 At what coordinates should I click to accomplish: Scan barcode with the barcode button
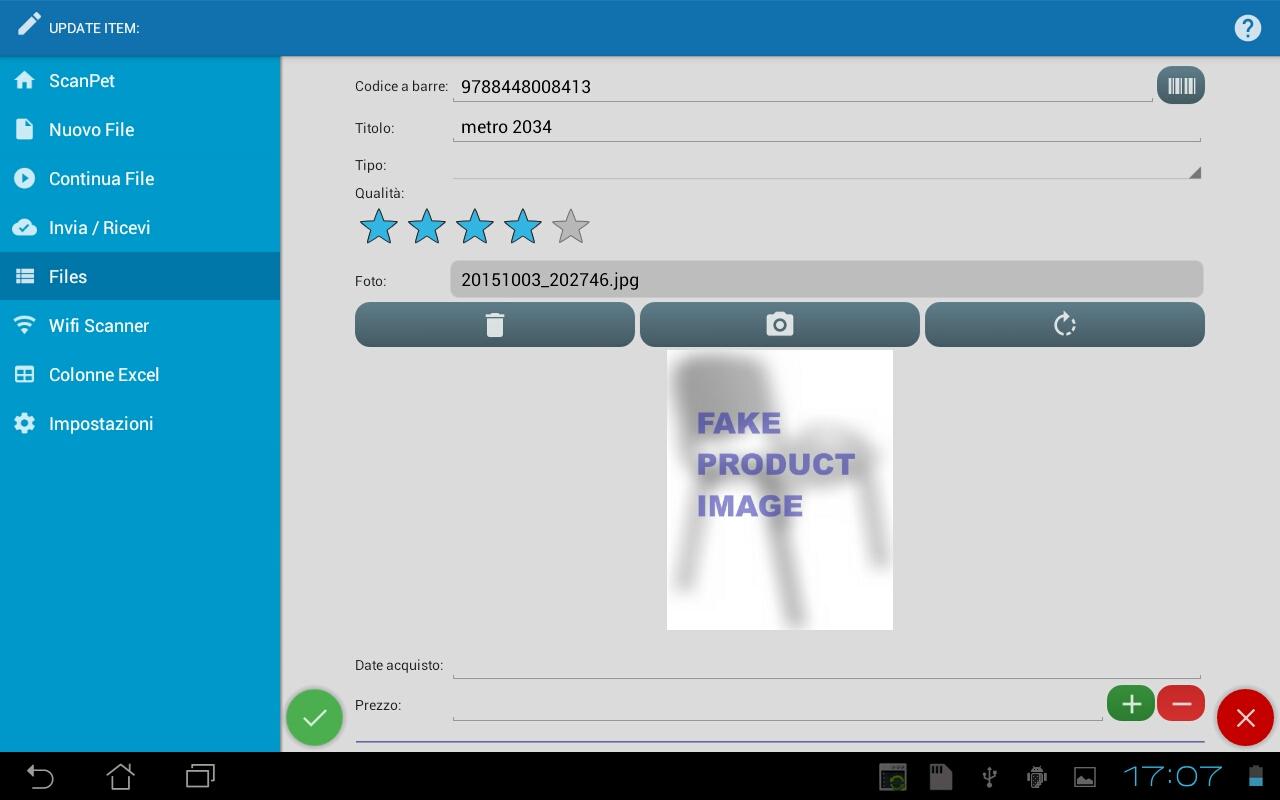(1181, 85)
